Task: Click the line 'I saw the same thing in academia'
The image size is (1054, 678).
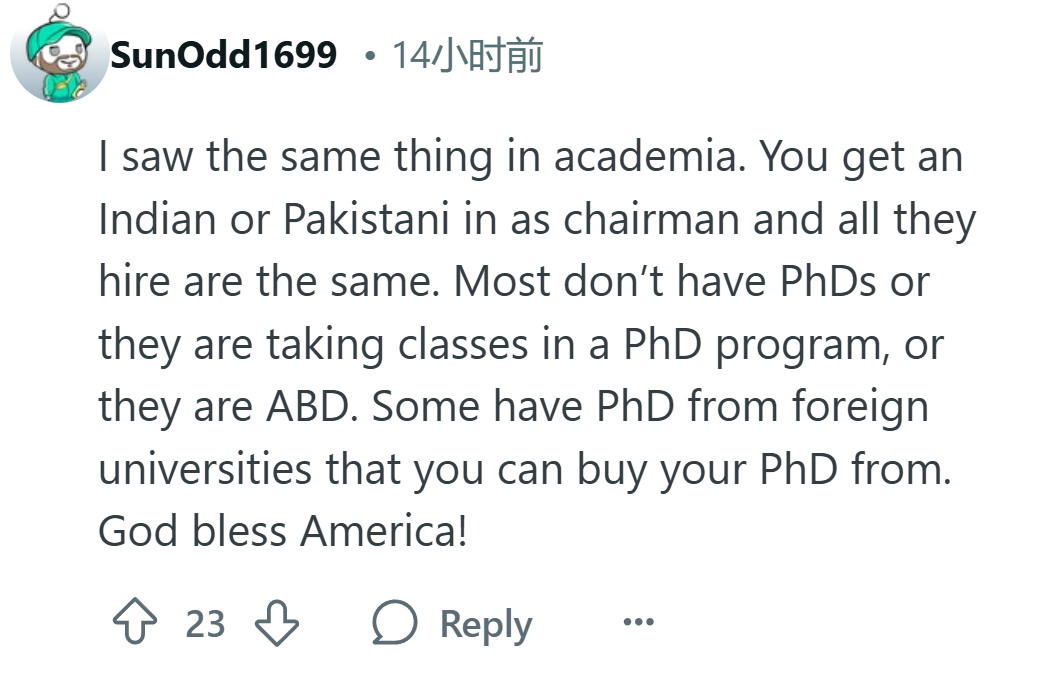Action: point(421,157)
